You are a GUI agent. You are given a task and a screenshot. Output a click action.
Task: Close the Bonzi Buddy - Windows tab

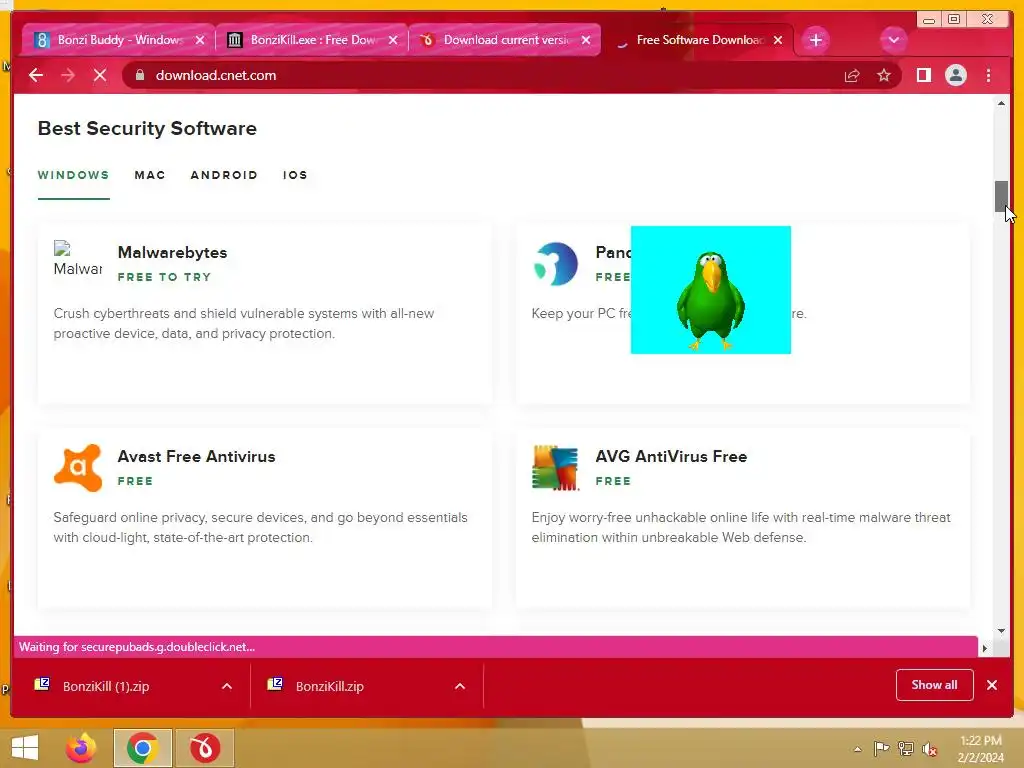click(200, 40)
